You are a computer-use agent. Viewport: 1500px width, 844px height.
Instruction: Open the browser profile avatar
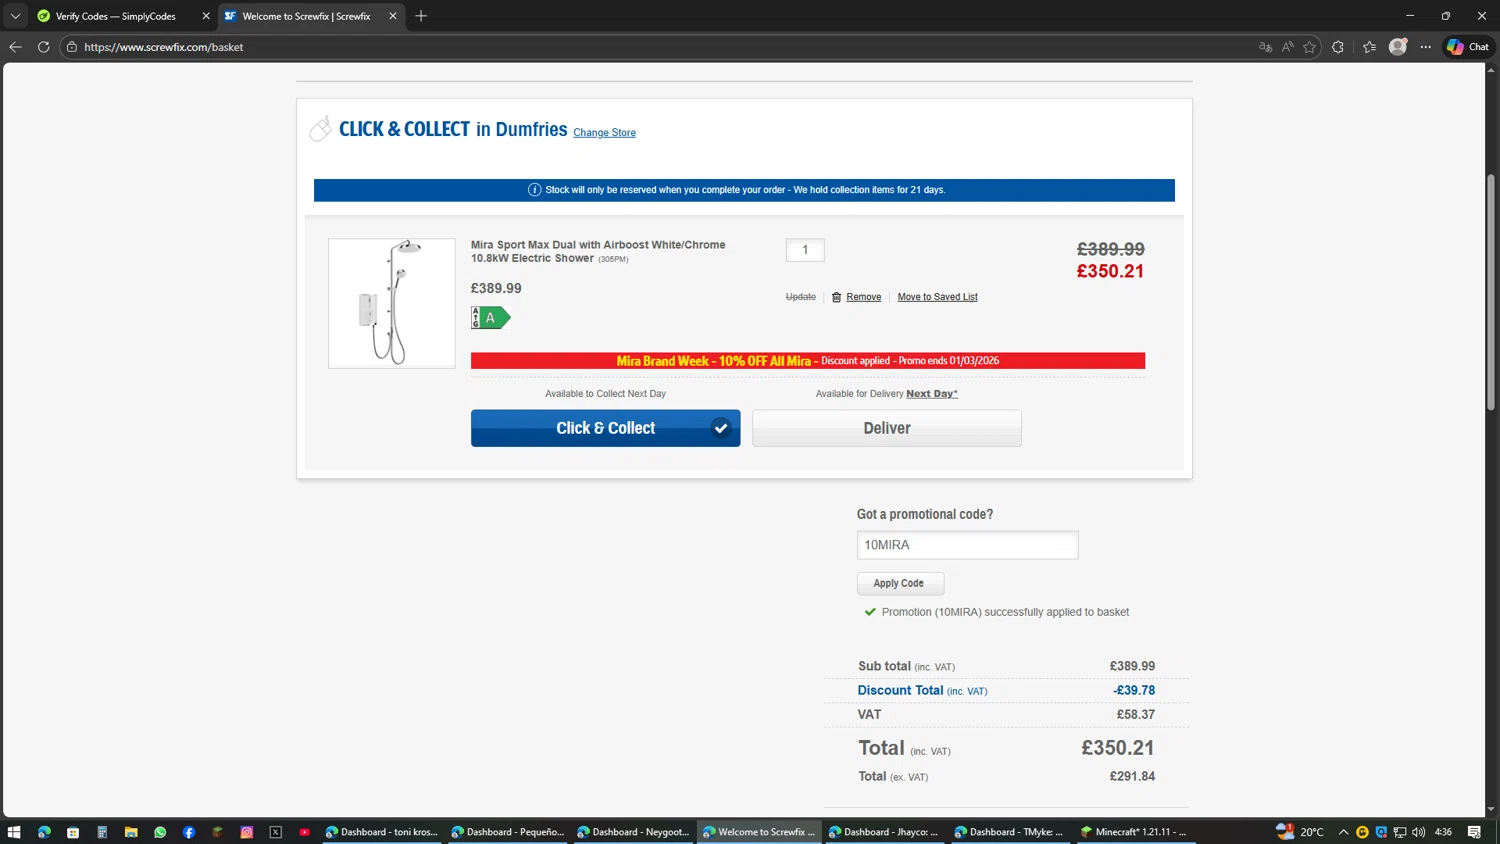pyautogui.click(x=1398, y=47)
